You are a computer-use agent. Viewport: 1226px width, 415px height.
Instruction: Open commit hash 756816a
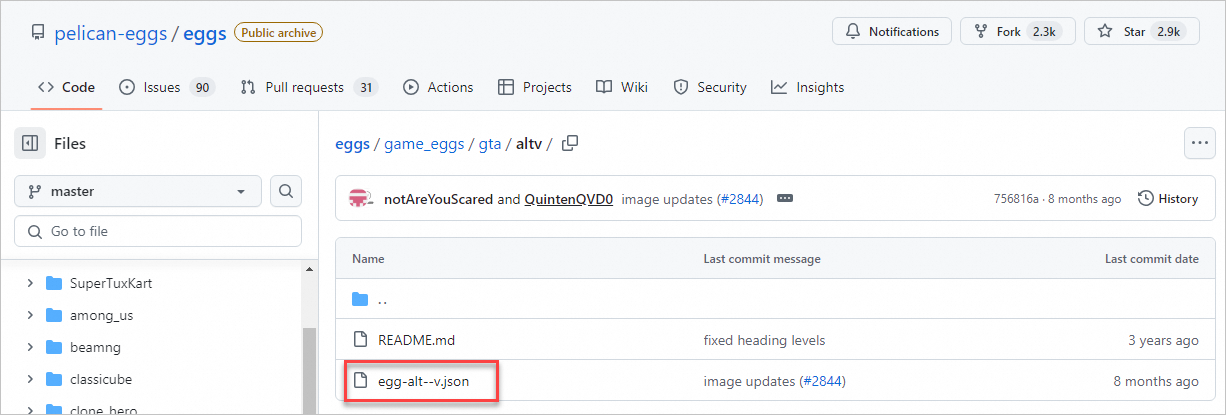(1017, 199)
